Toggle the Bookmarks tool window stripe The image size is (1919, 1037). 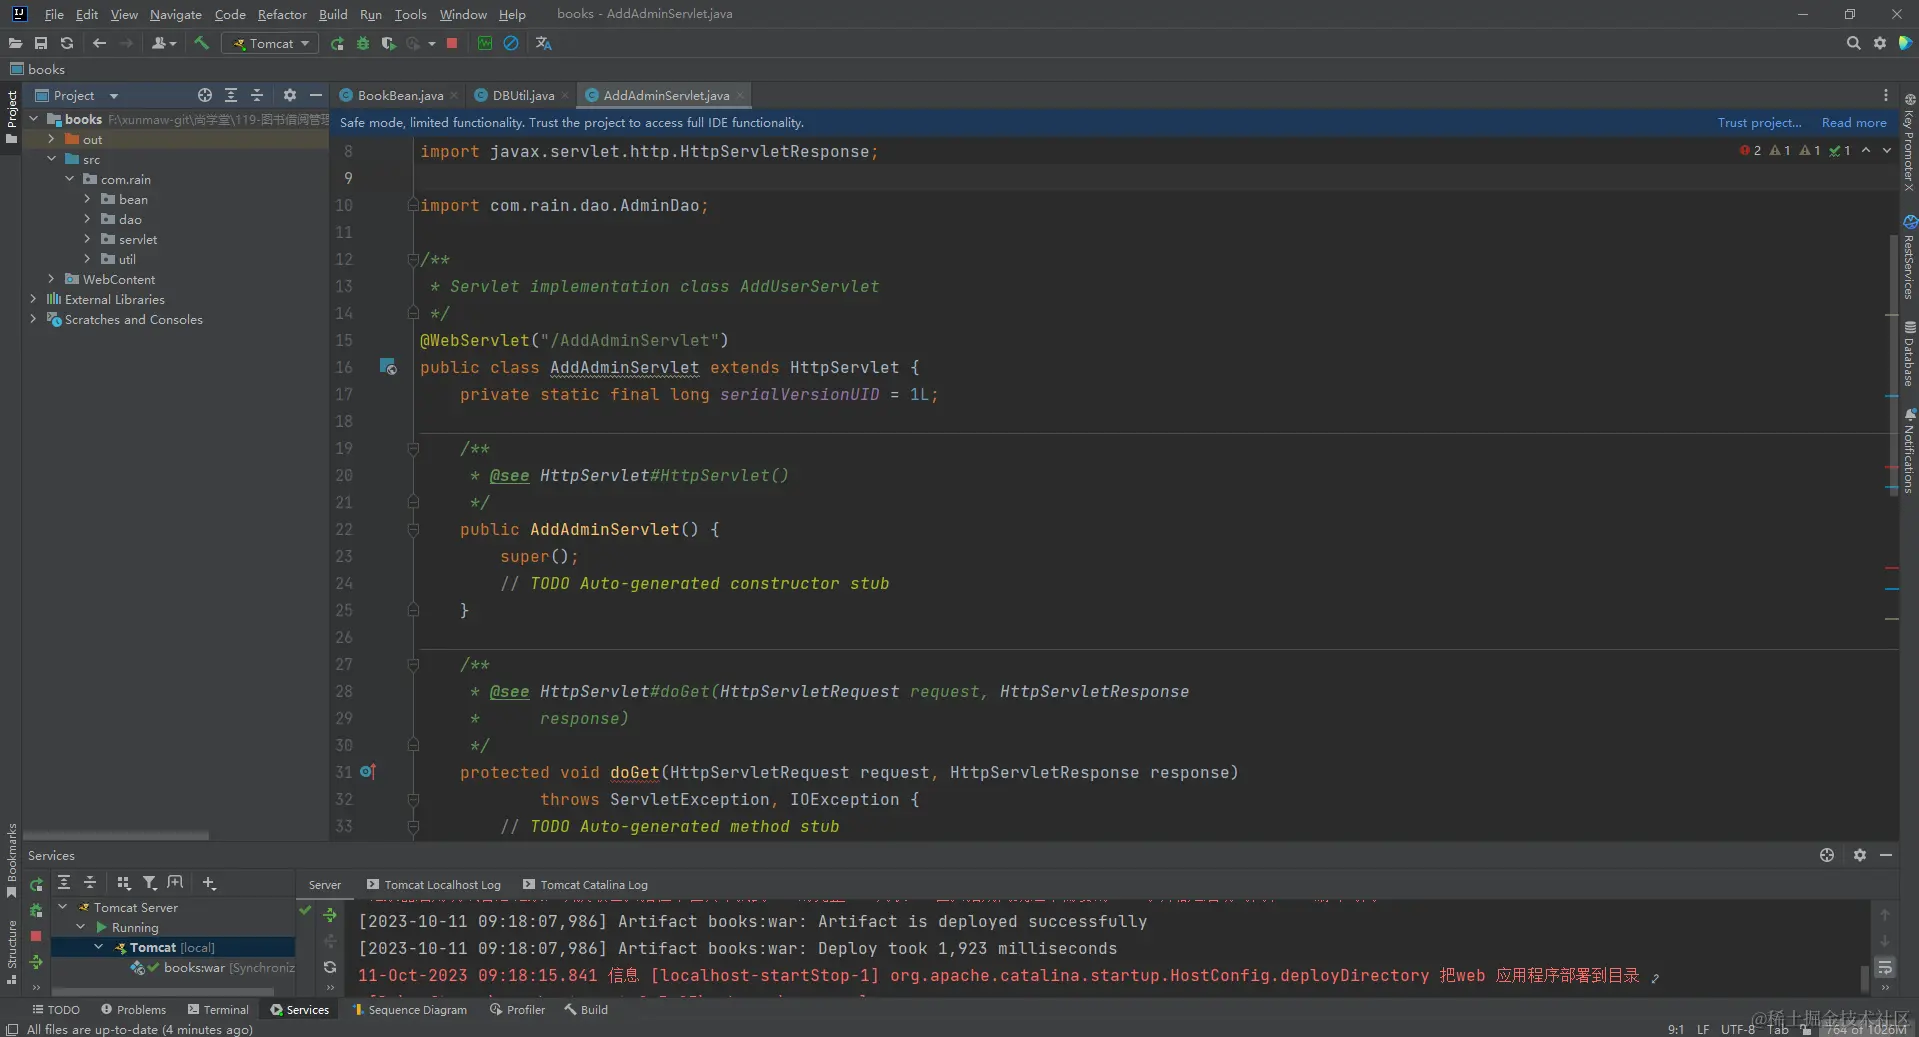coord(11,858)
